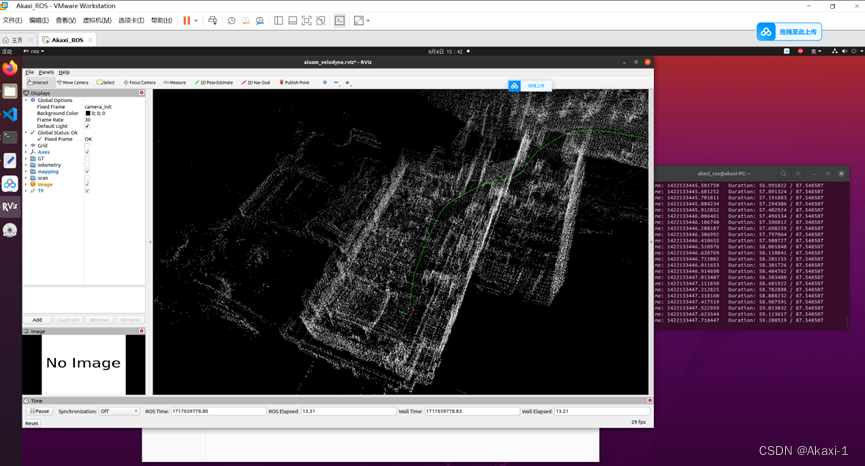Click the Add display button
865x466 pixels.
pyautogui.click(x=37, y=320)
